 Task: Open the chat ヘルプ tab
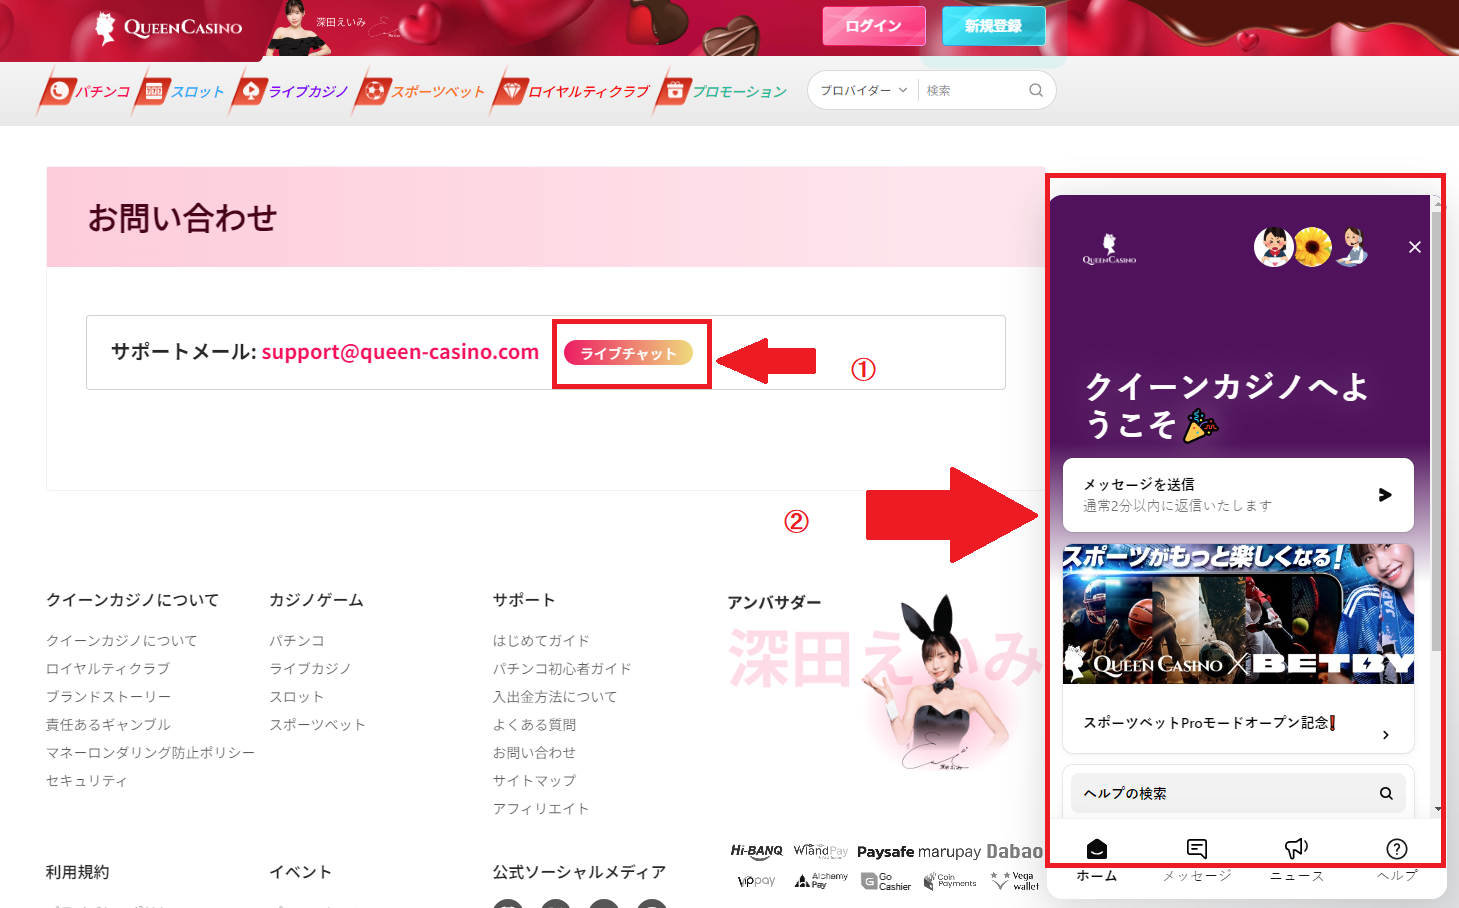(x=1397, y=860)
